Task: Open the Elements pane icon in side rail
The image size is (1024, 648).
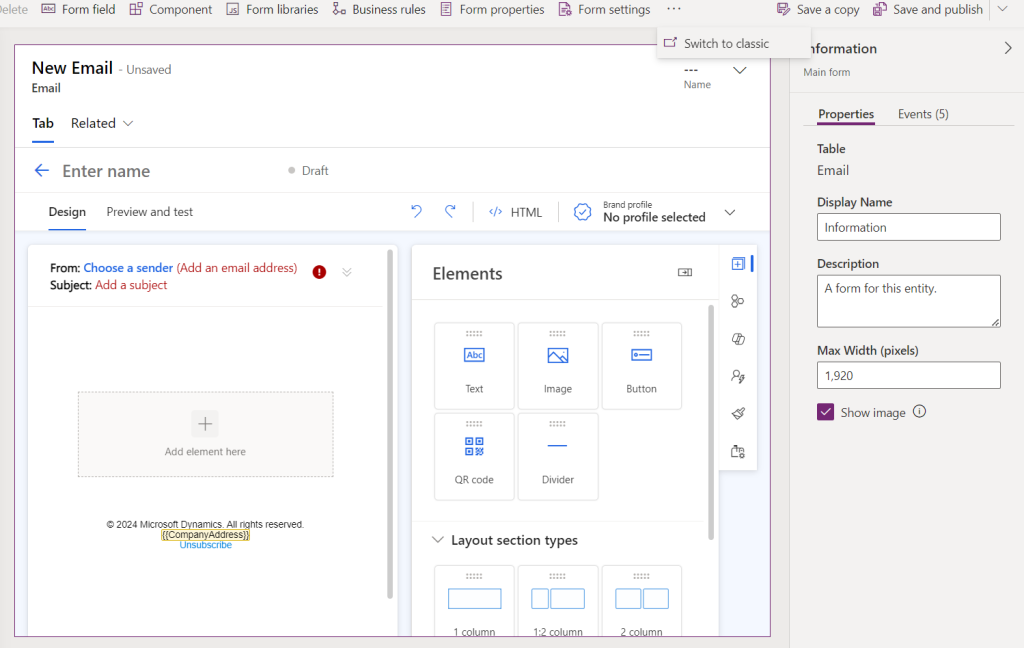Action: [x=738, y=263]
